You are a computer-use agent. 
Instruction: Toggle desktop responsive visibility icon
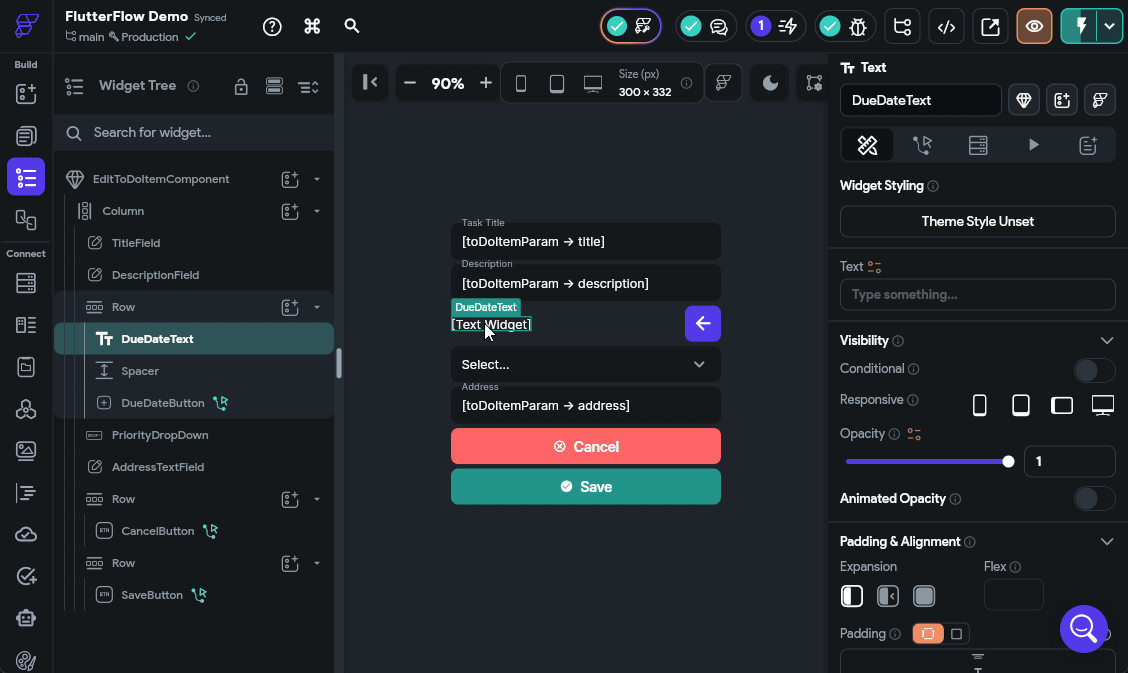pyautogui.click(x=1102, y=405)
